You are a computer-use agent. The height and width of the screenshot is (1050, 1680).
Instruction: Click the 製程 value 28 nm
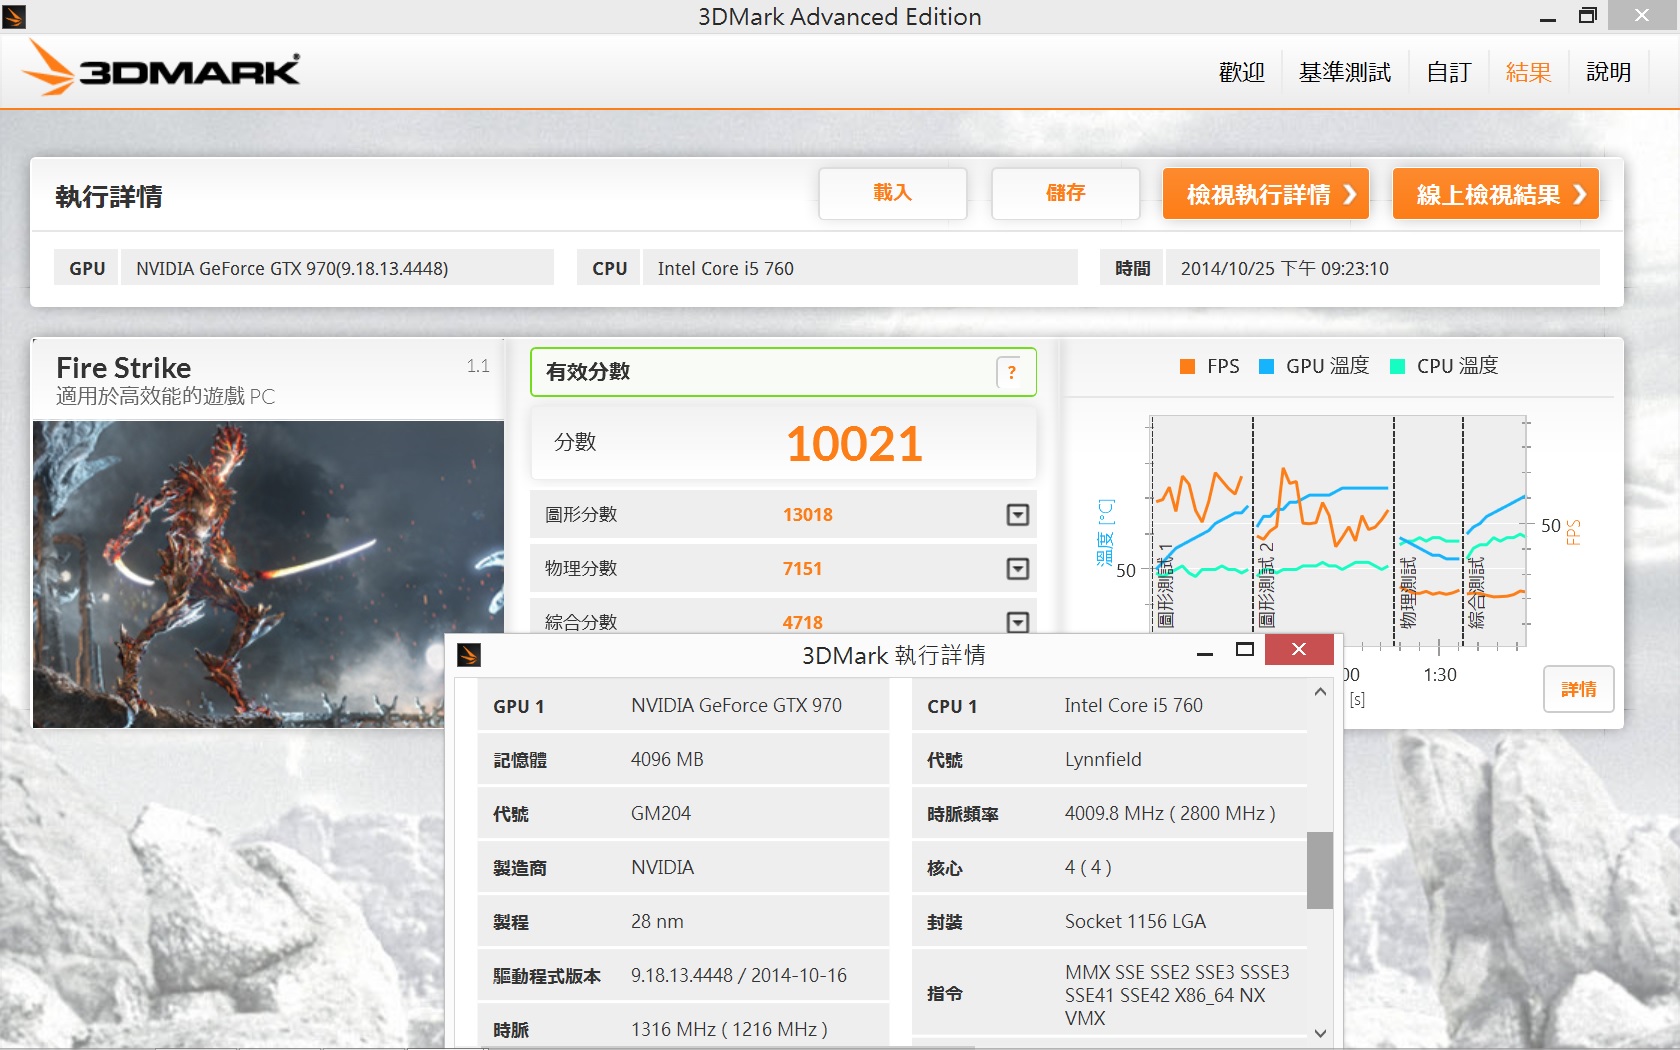[657, 922]
